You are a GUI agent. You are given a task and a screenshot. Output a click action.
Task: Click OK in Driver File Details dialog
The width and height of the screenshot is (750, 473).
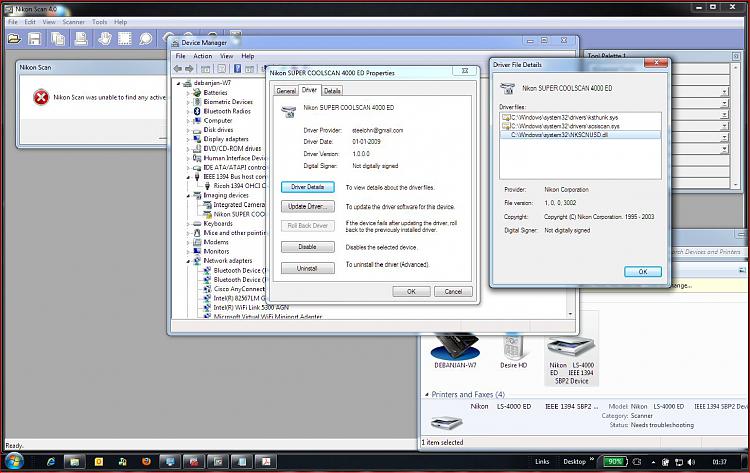[643, 272]
